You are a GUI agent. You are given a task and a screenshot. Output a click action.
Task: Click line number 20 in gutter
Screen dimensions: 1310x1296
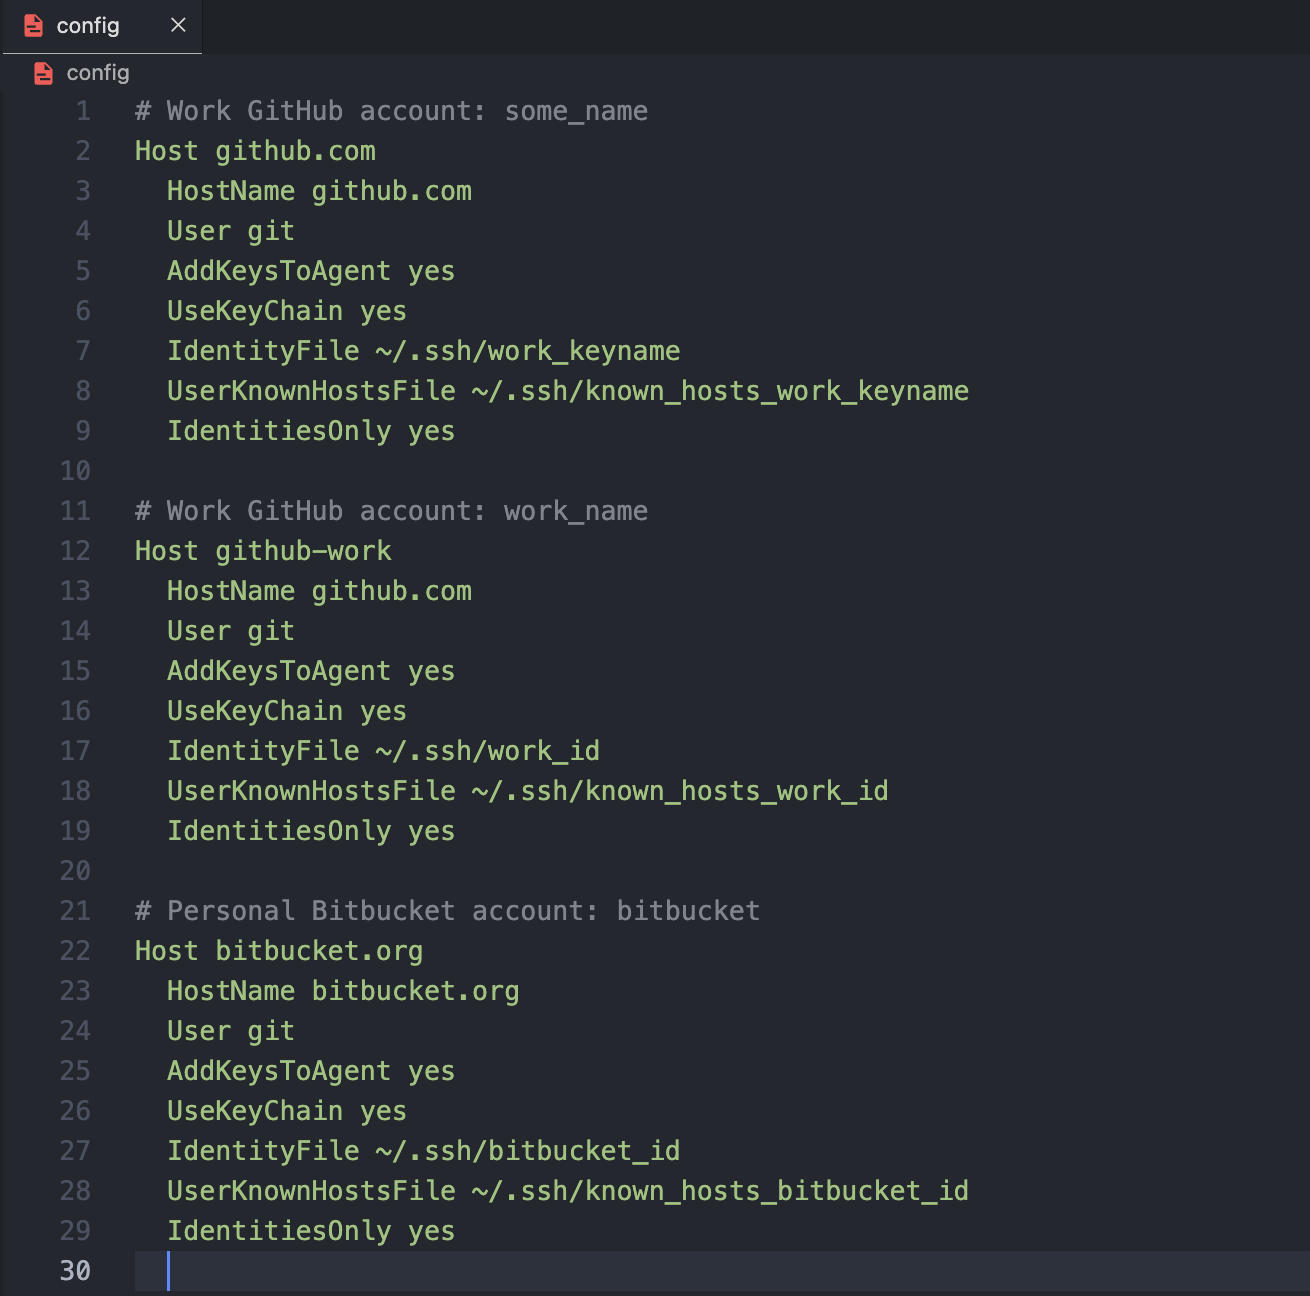pyautogui.click(x=75, y=871)
